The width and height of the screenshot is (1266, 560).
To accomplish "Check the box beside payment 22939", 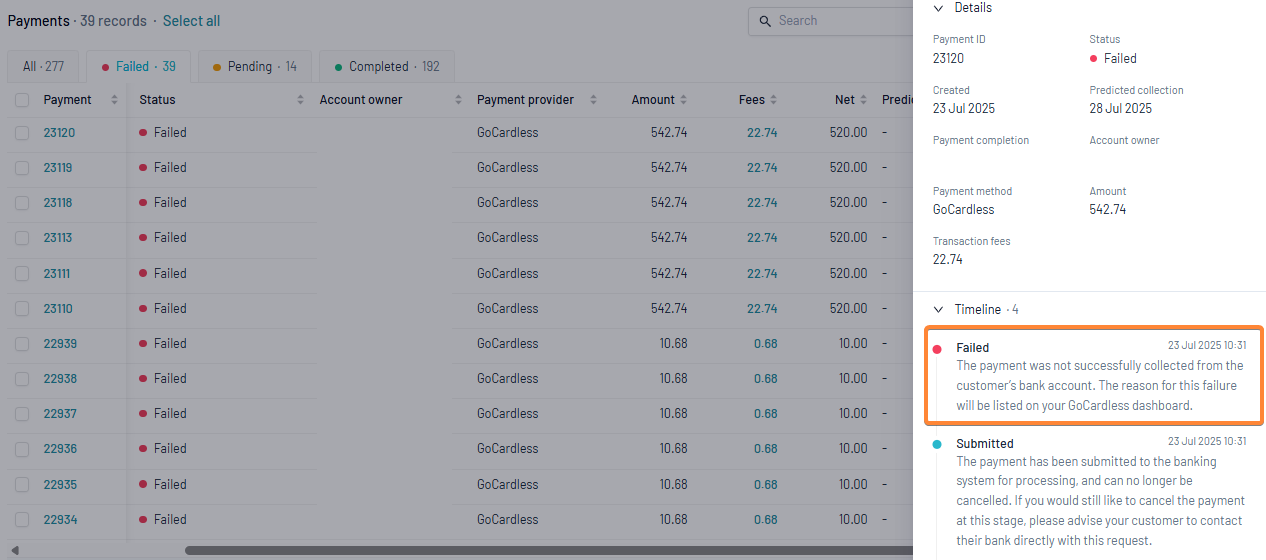I will pyautogui.click(x=22, y=344).
